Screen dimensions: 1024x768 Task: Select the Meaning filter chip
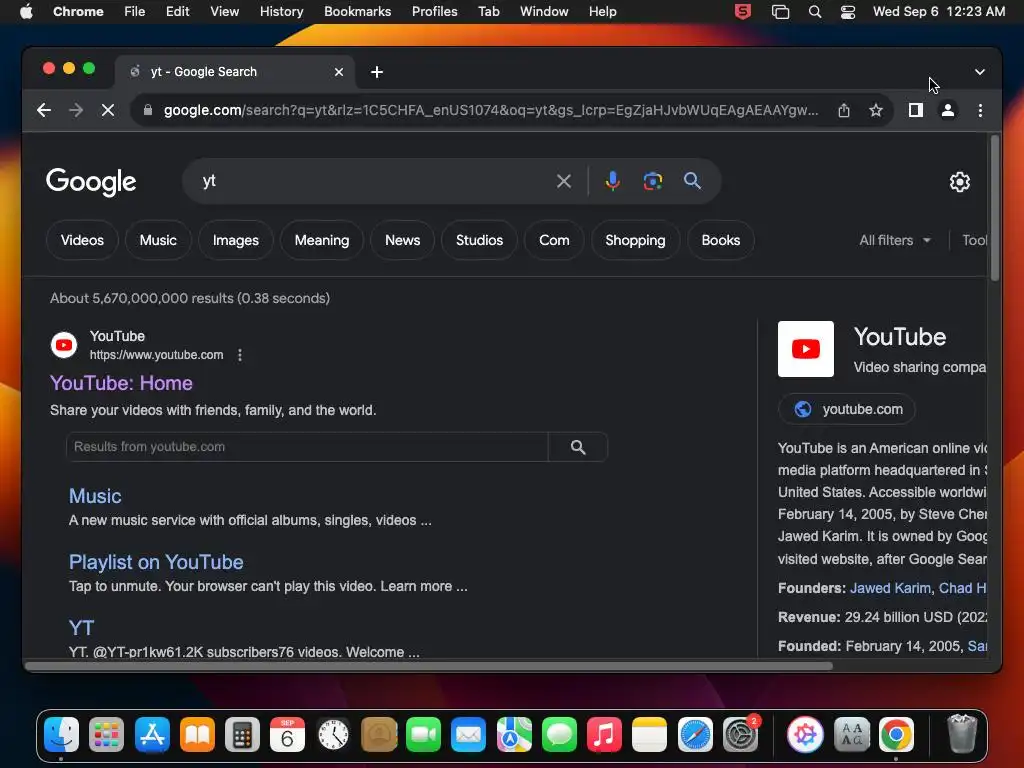pos(322,240)
